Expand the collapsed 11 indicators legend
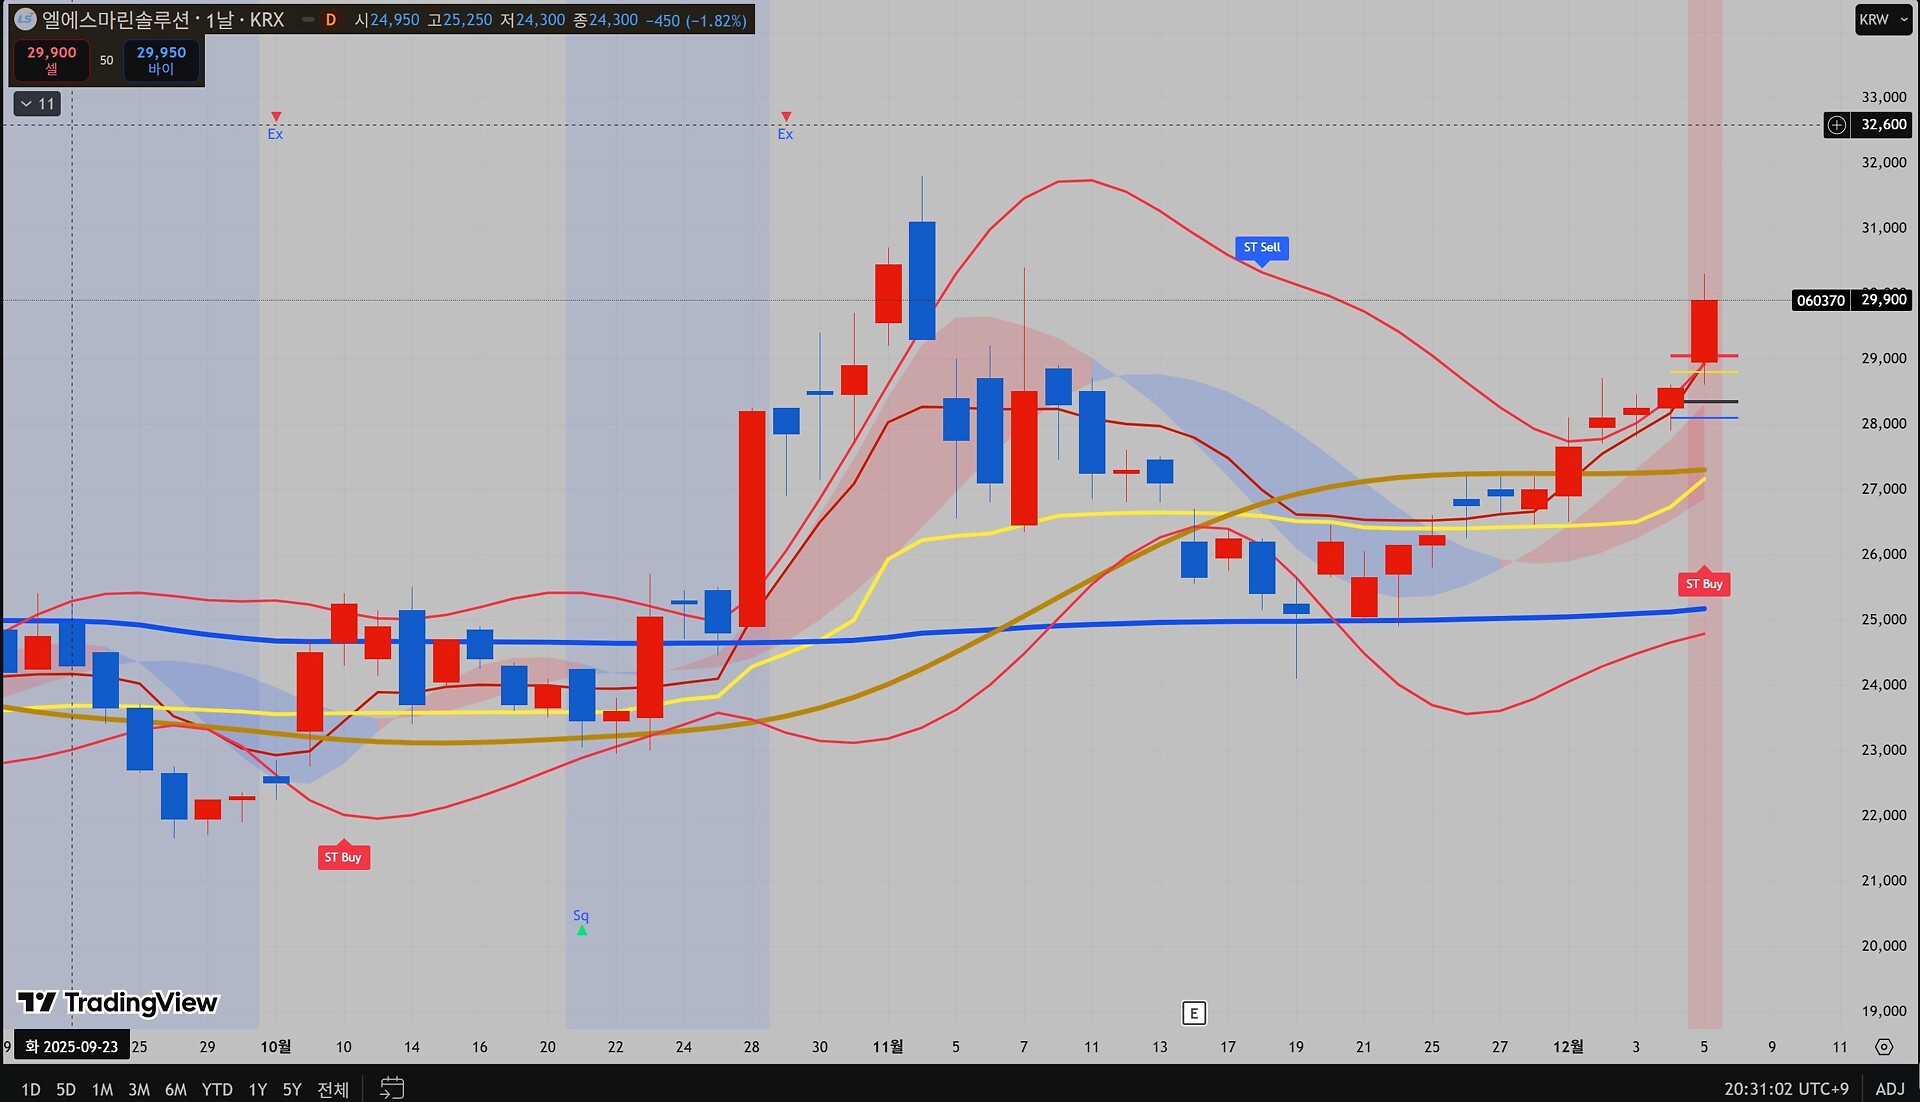 click(x=37, y=104)
